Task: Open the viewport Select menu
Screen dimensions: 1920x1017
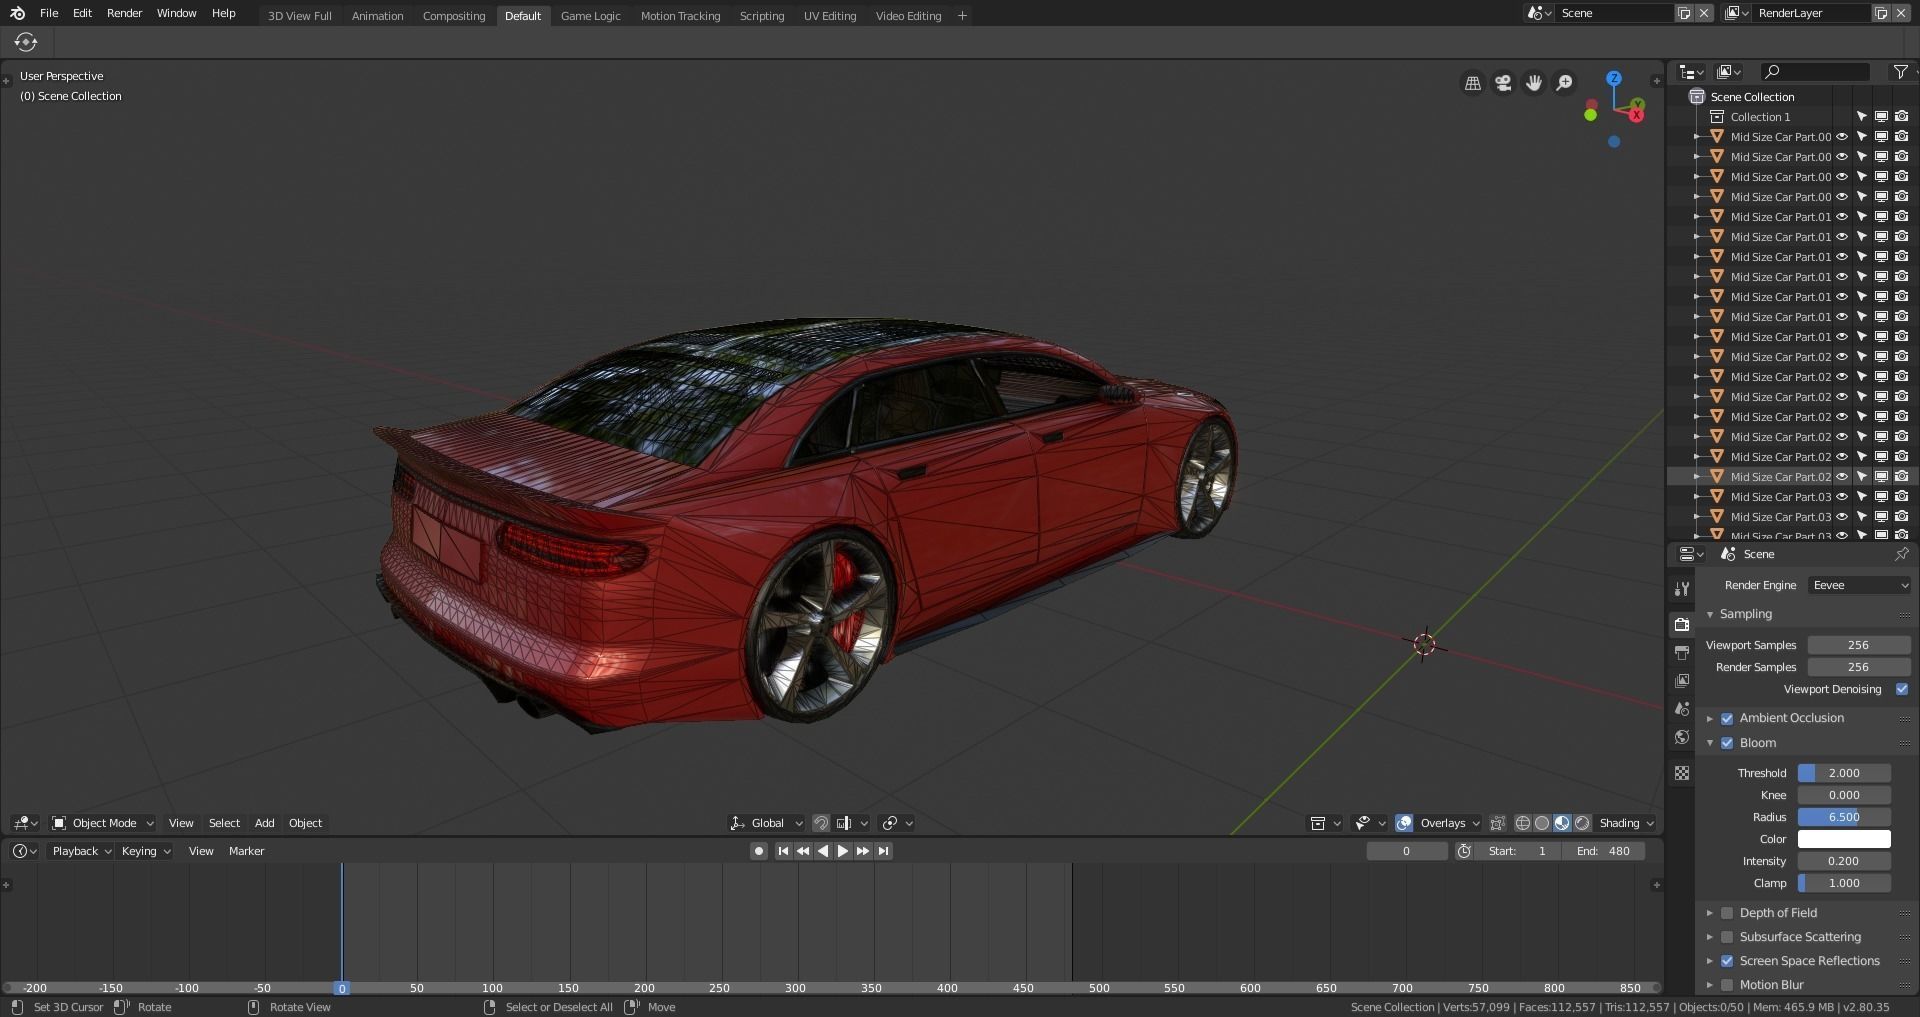Action: (224, 823)
